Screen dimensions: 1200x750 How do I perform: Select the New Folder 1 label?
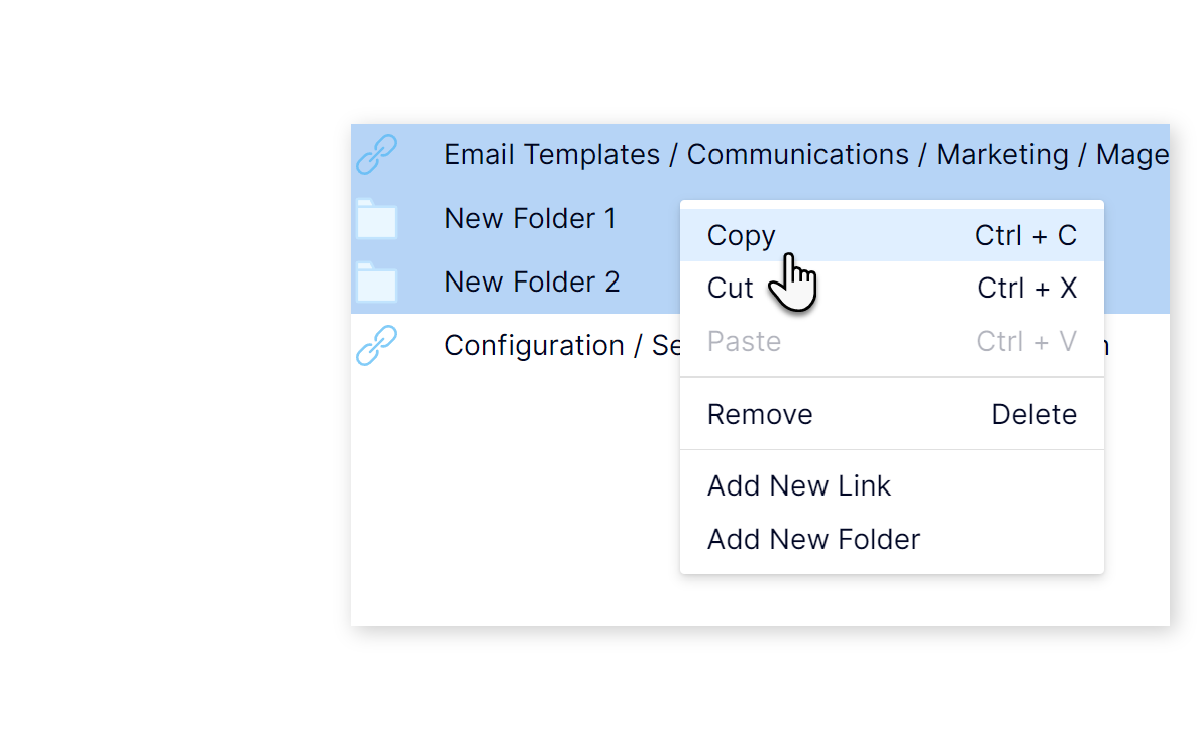pyautogui.click(x=530, y=218)
